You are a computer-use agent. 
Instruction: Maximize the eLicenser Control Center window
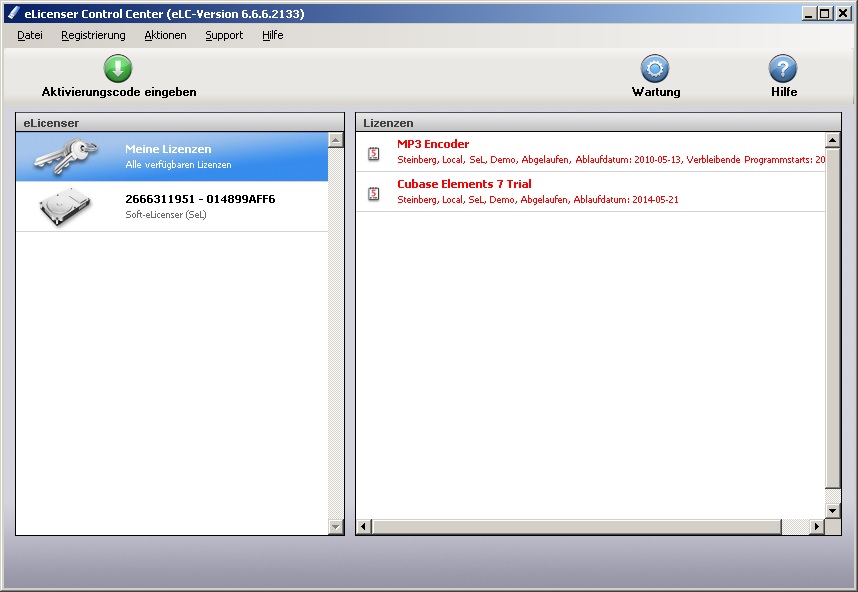(825, 13)
